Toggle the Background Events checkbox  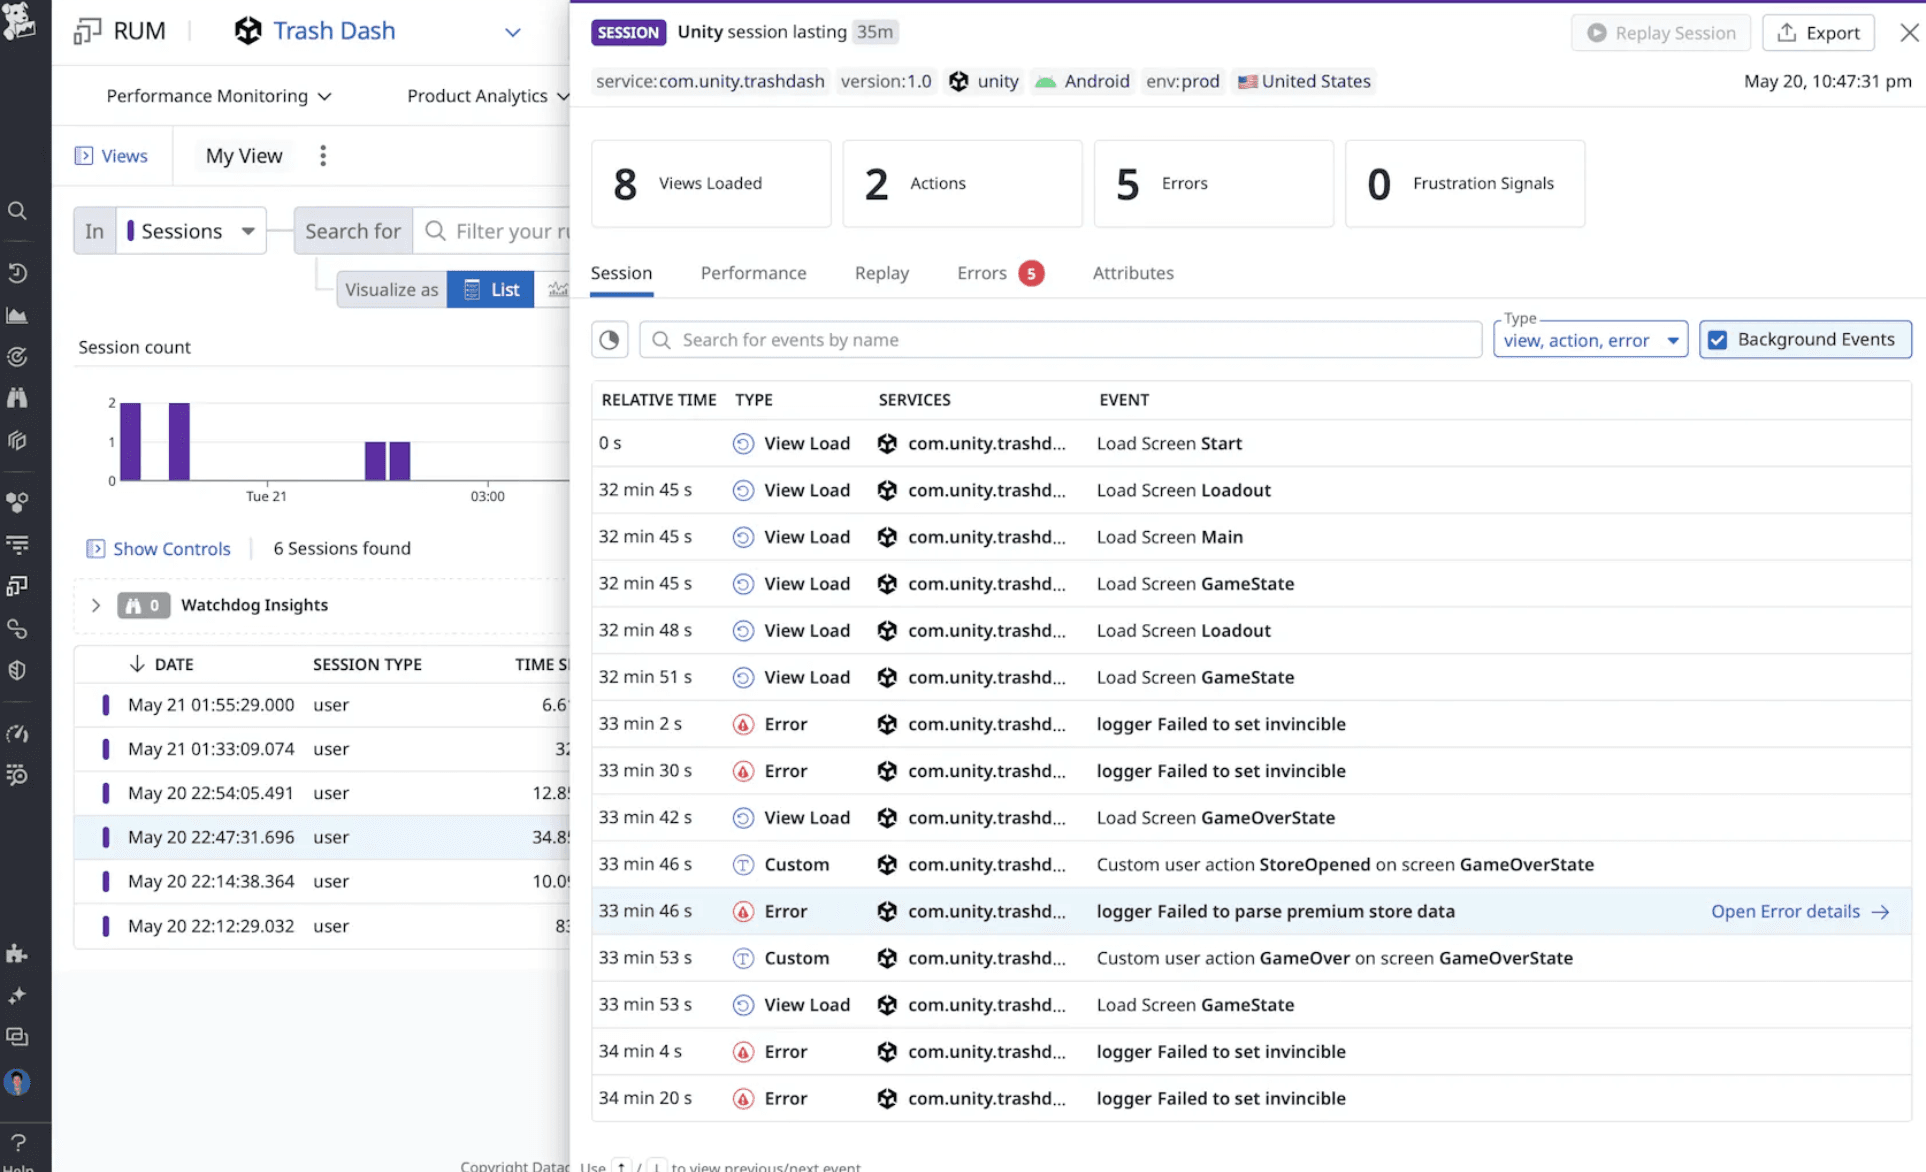coord(1717,340)
